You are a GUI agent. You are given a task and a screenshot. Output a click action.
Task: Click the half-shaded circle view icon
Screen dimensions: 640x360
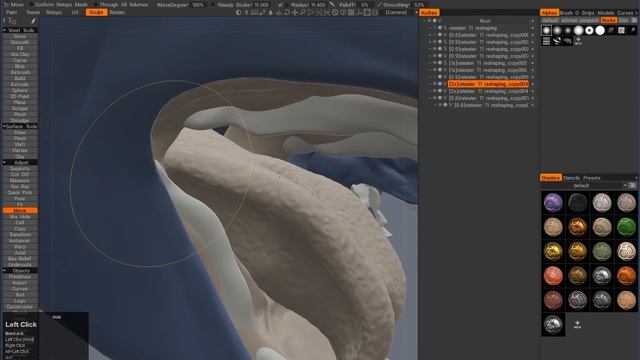click(239, 13)
